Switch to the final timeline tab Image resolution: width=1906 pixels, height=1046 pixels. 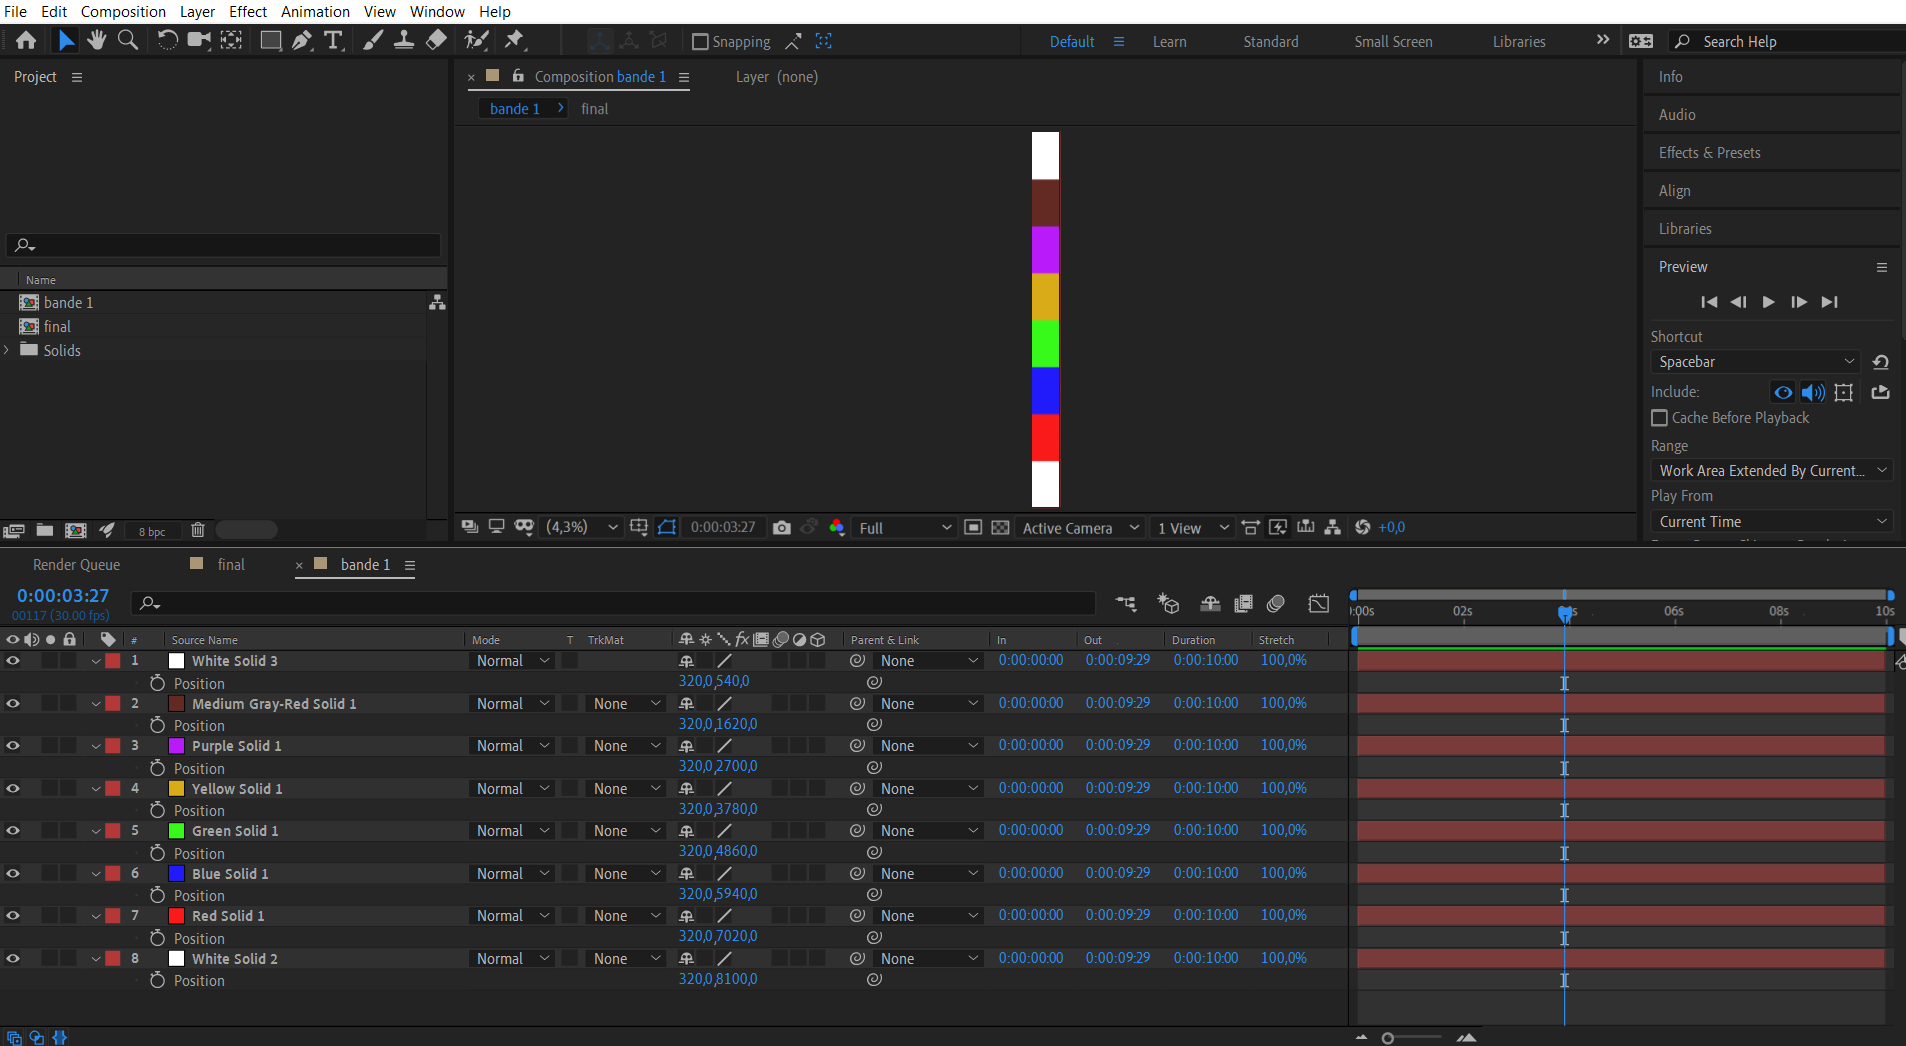click(x=231, y=565)
